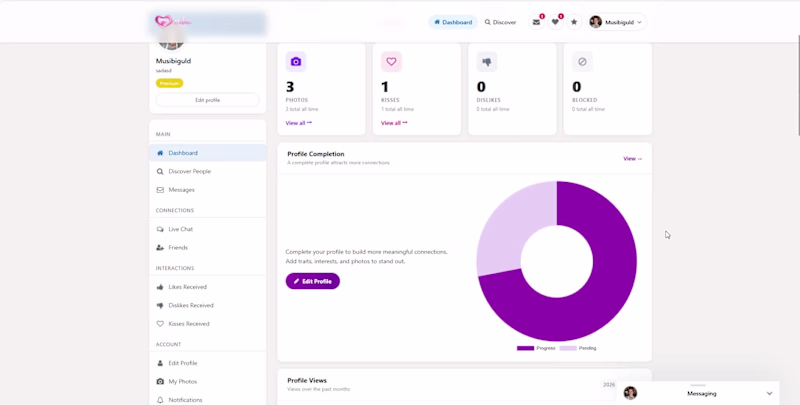Click the Profile Views heading

point(307,381)
